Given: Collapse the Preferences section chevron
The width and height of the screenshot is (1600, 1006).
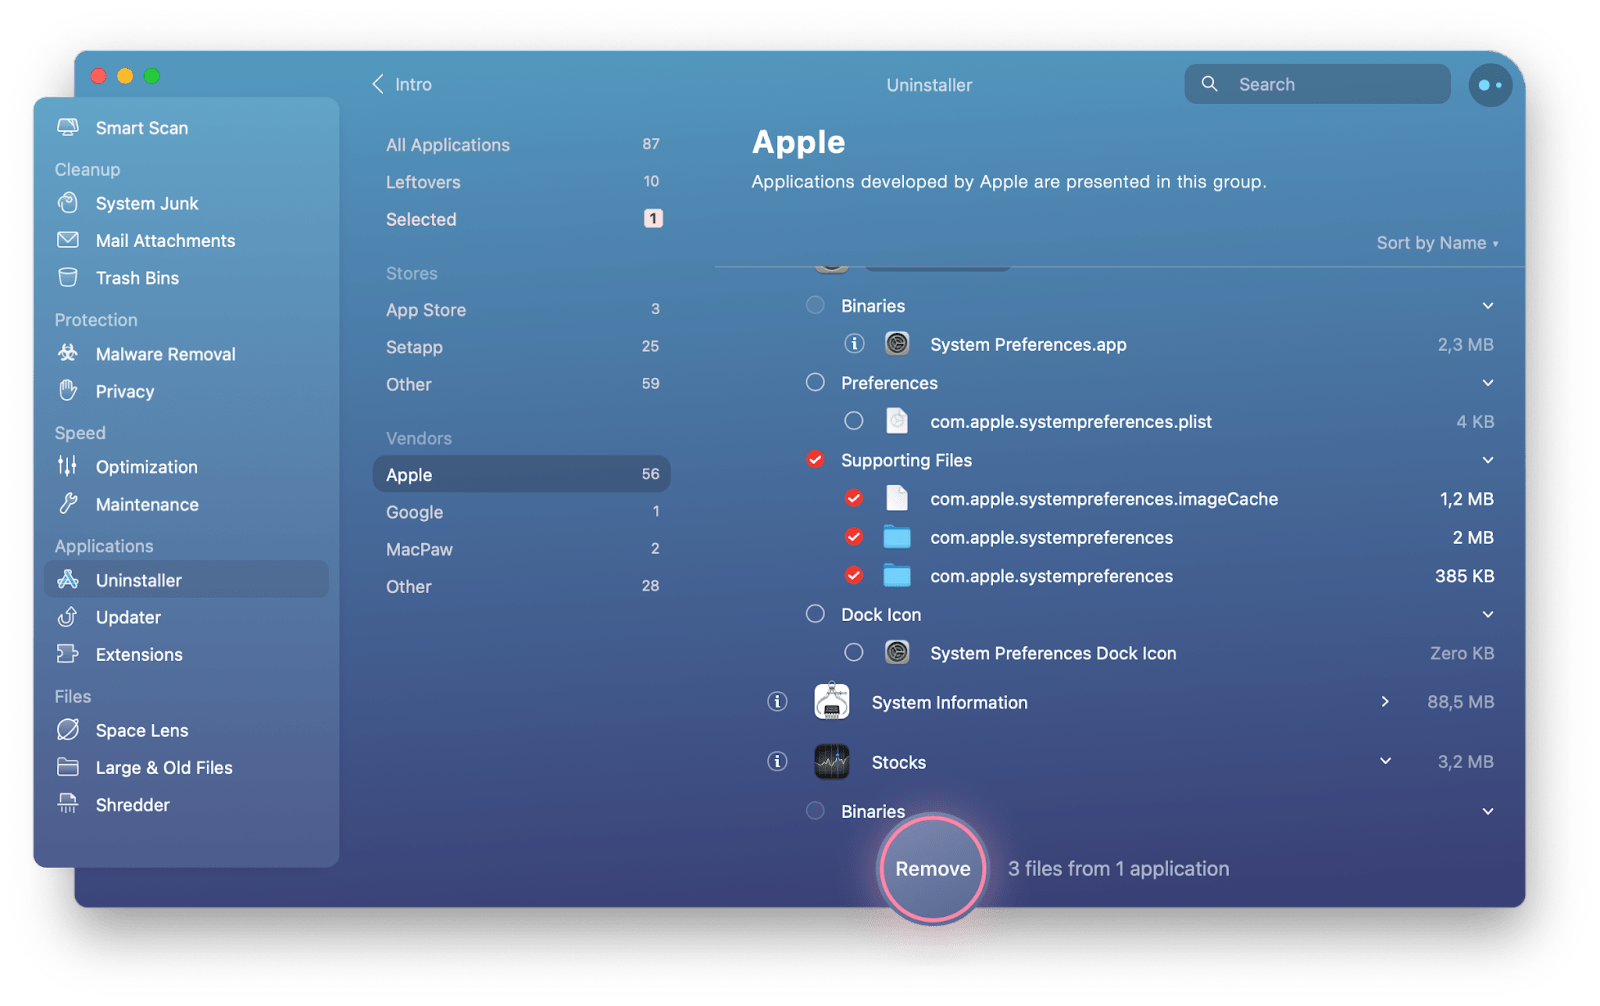Looking at the screenshot, I should (x=1488, y=383).
